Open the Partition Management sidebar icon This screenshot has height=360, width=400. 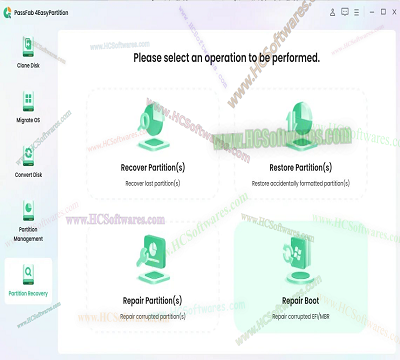click(28, 211)
